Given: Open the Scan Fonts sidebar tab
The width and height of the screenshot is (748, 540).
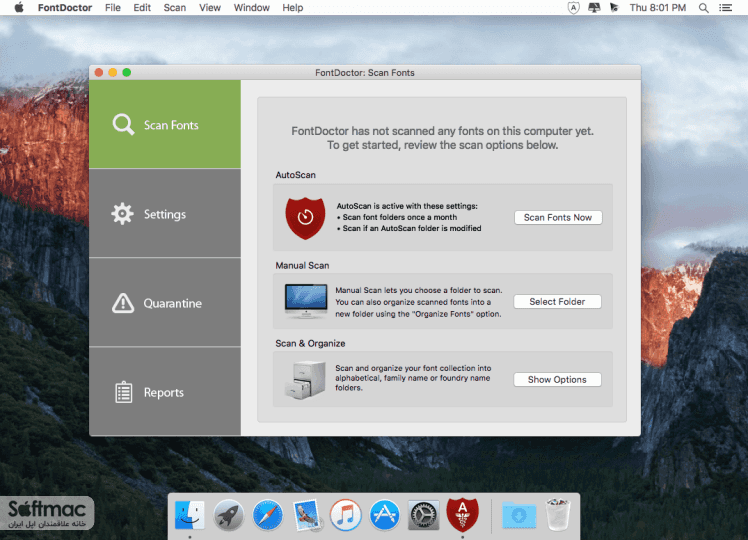Looking at the screenshot, I should tap(165, 125).
